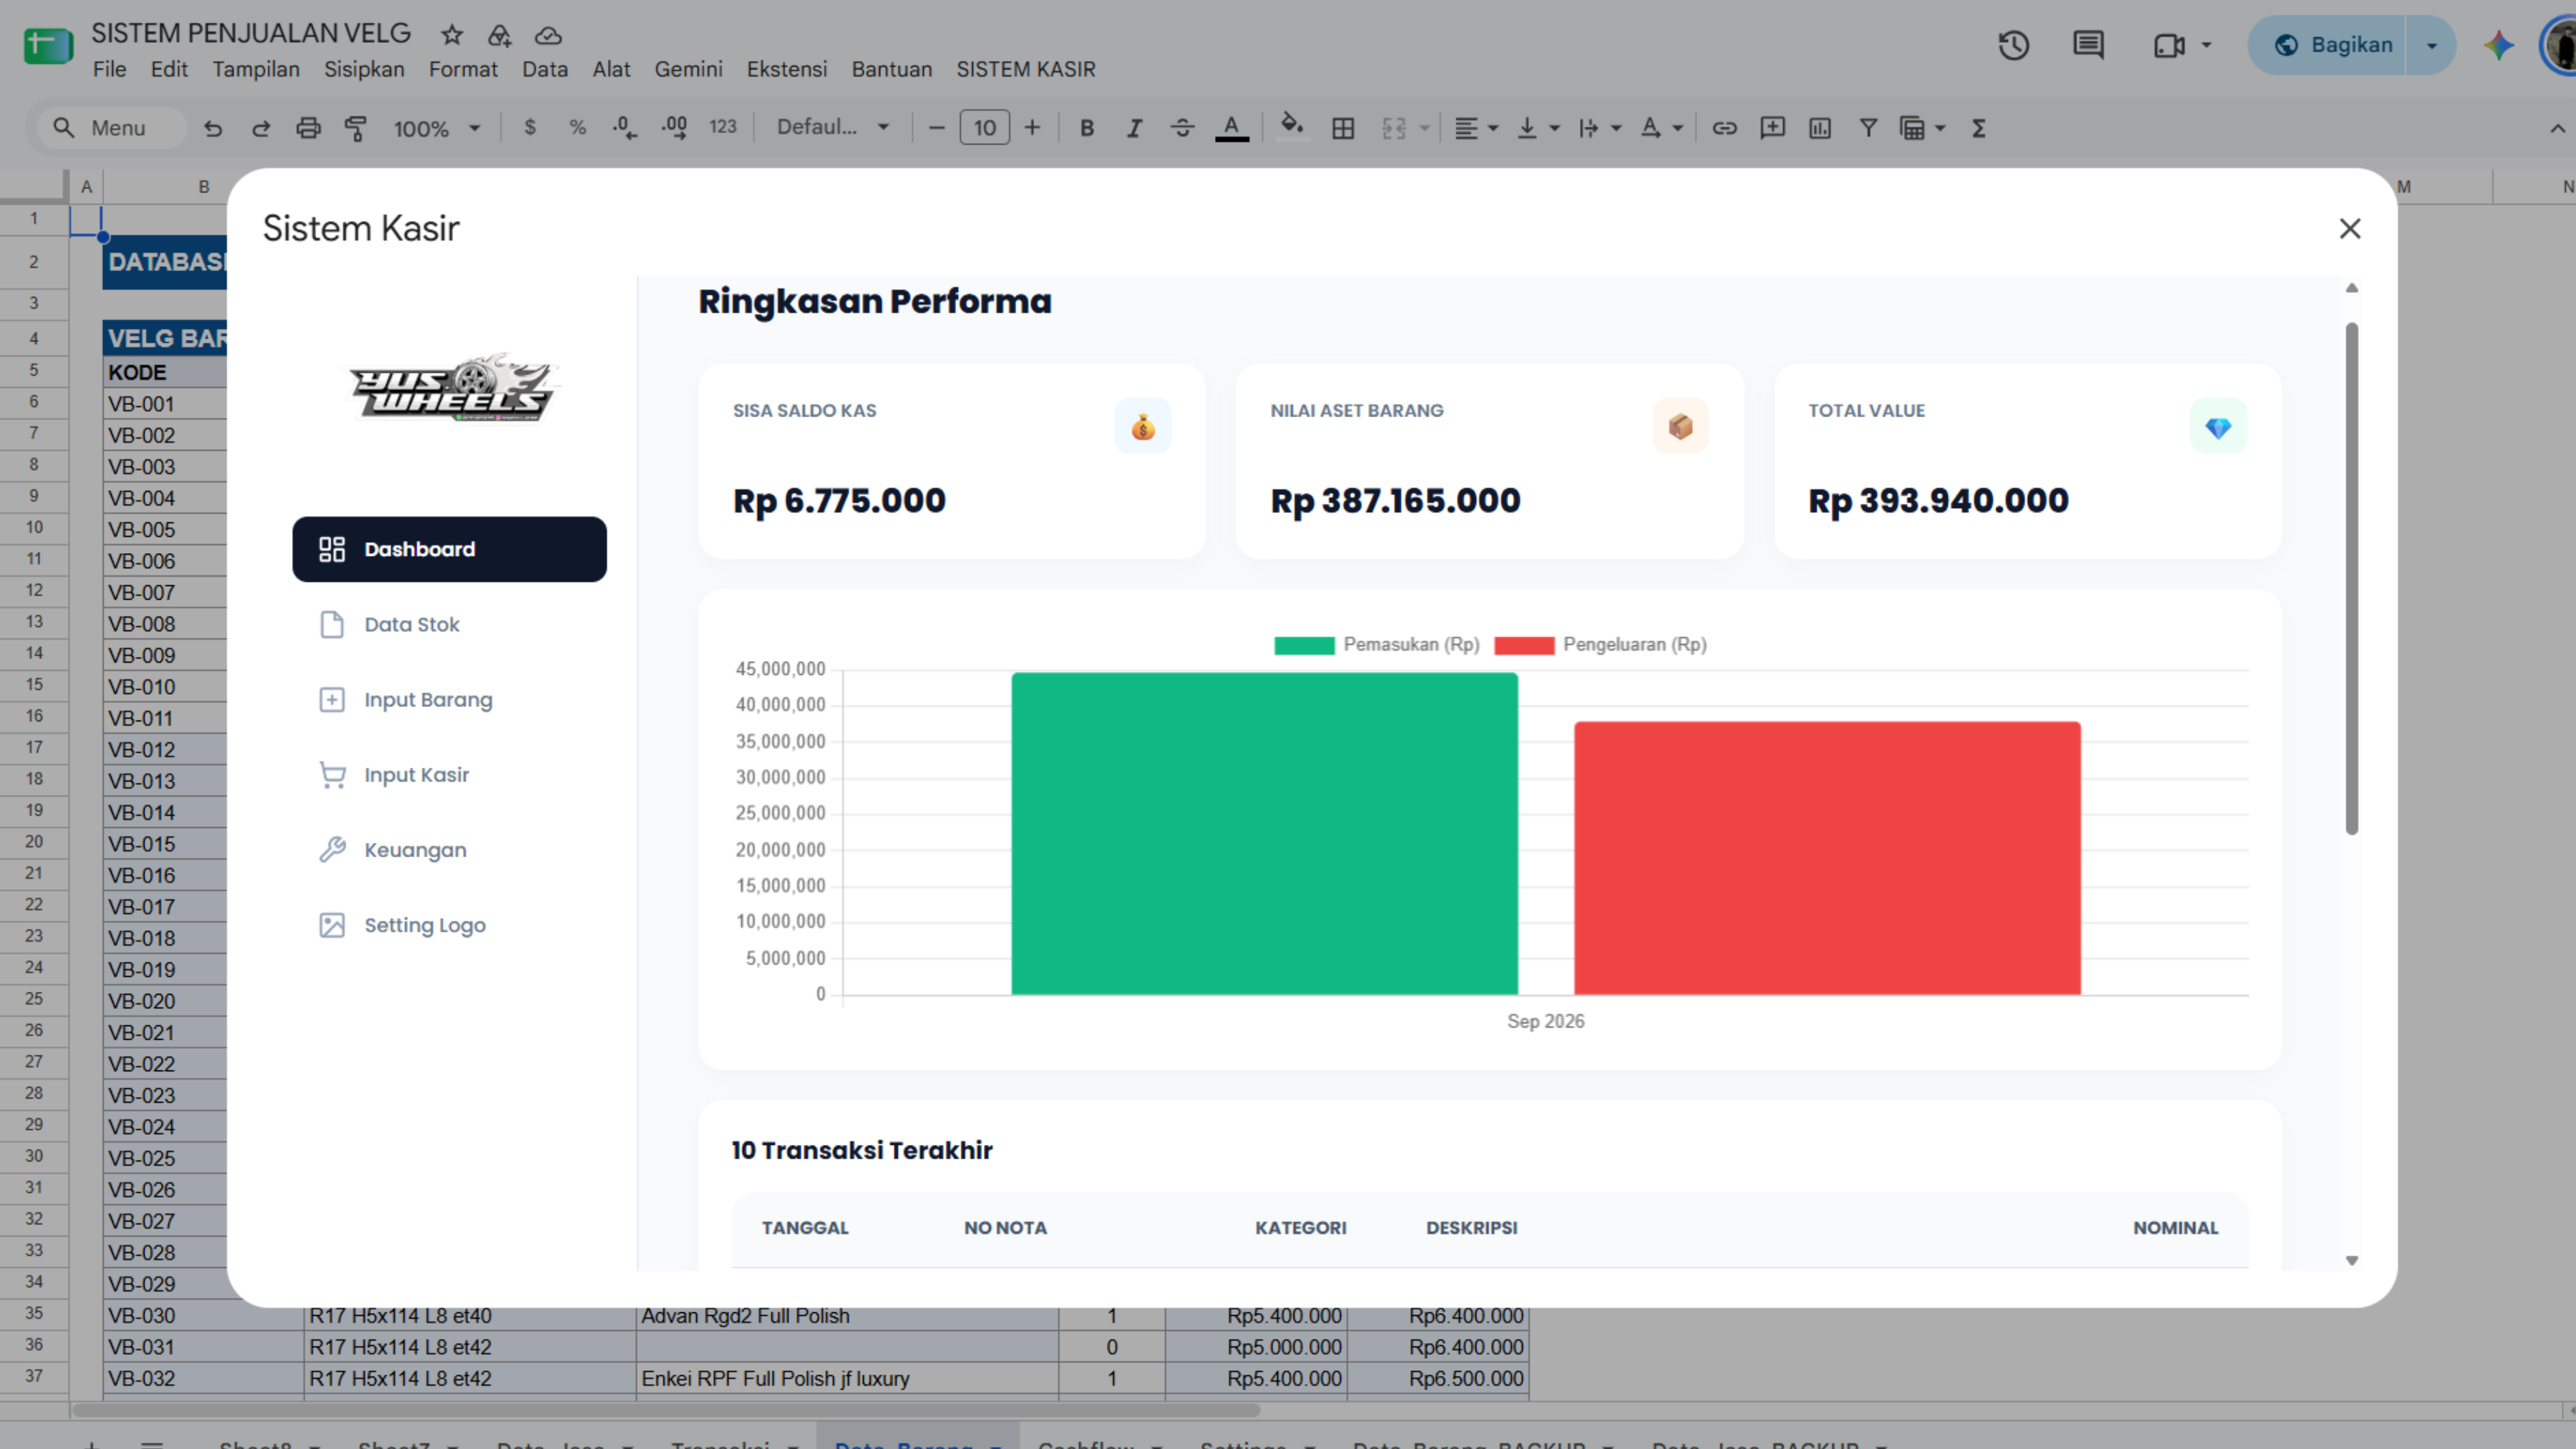Expand the video call dropdown
The image size is (2576, 1449).
(2206, 45)
